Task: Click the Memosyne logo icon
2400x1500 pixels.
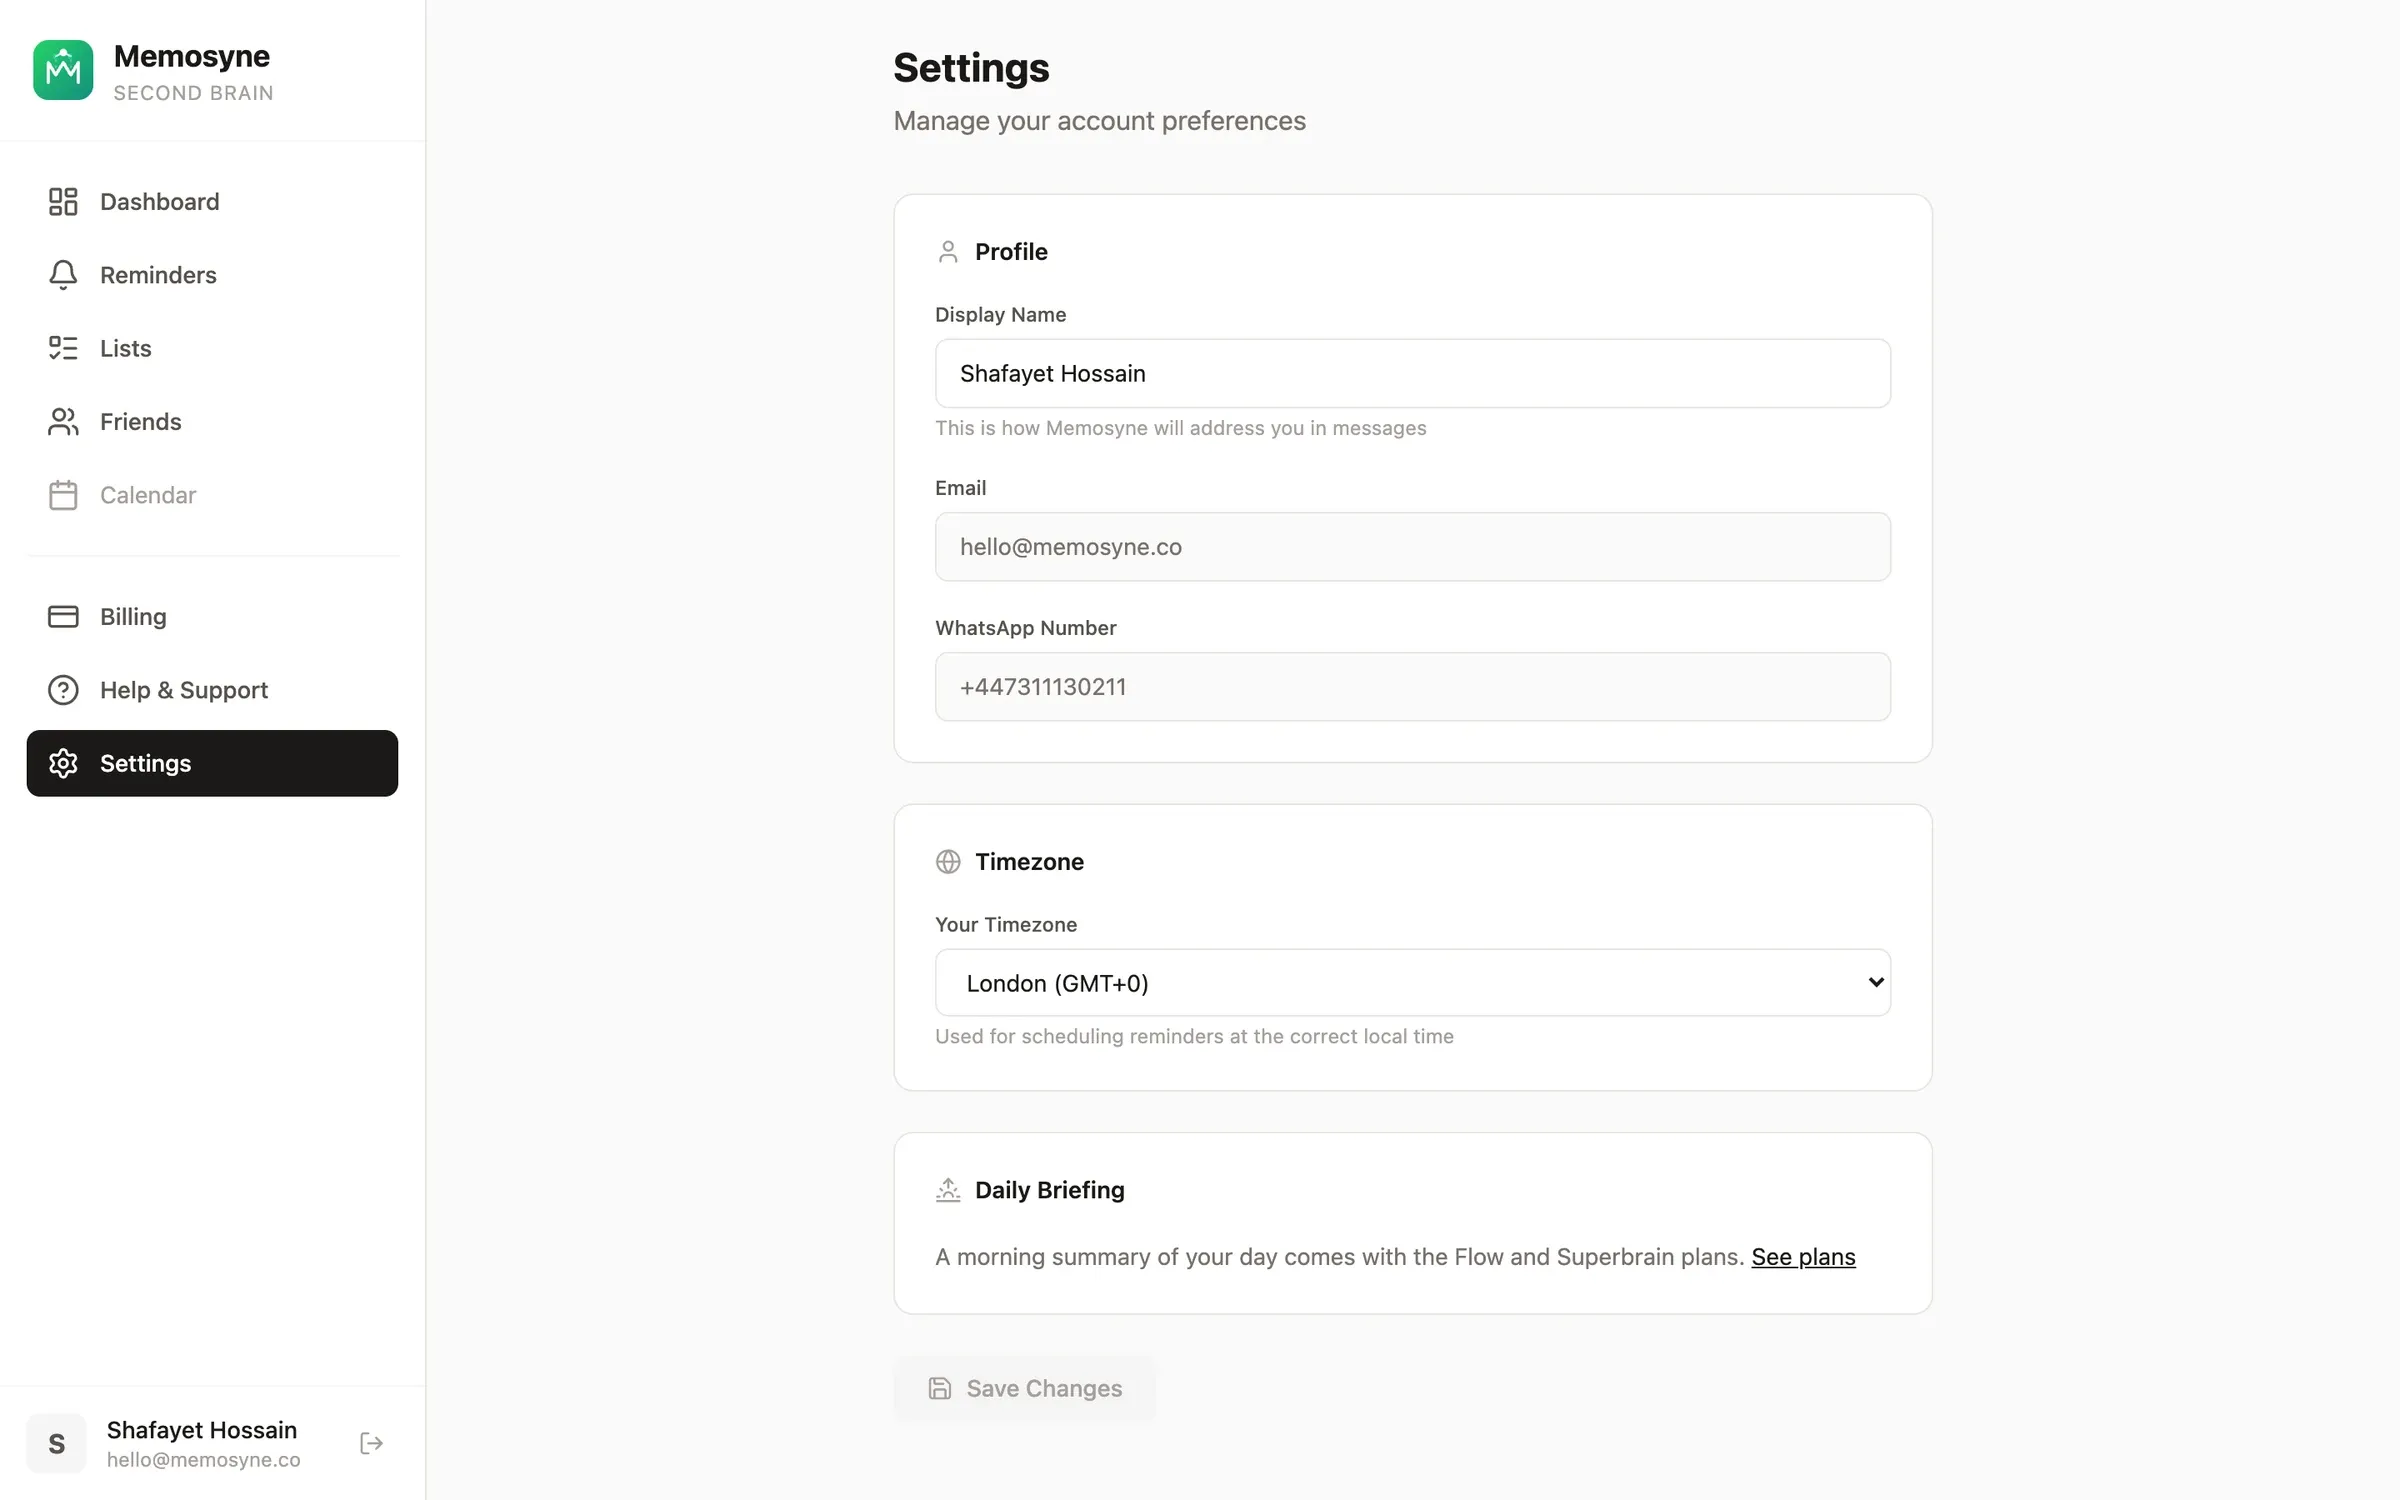Action: (x=63, y=70)
